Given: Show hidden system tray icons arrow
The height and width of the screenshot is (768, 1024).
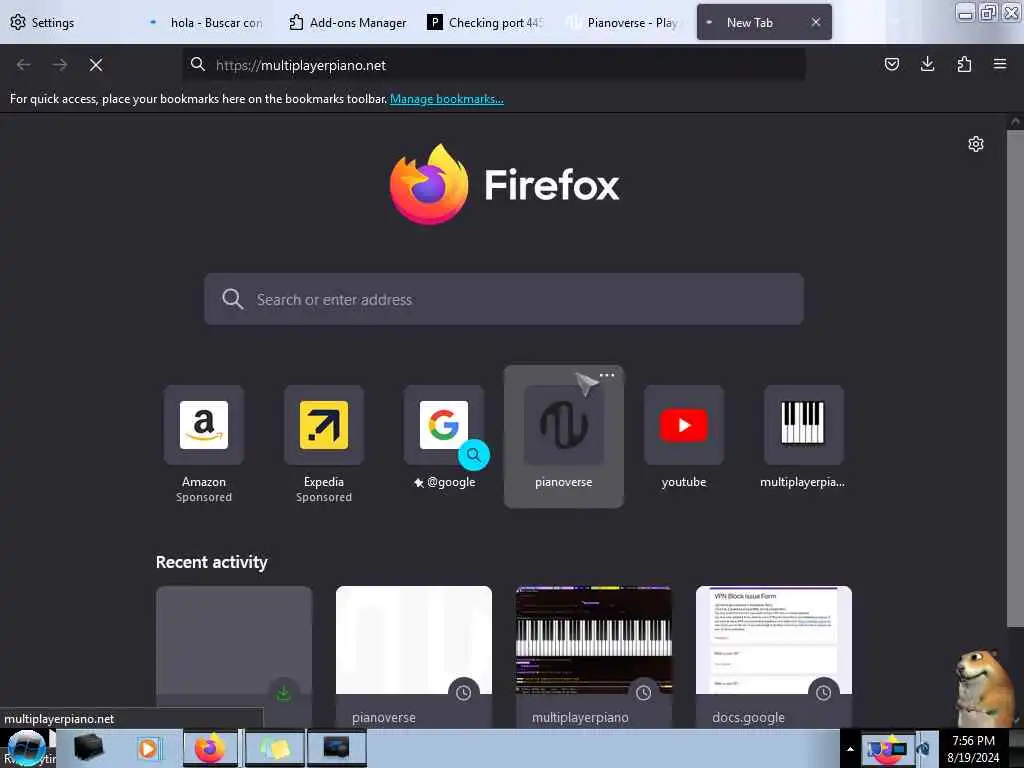Looking at the screenshot, I should 850,749.
